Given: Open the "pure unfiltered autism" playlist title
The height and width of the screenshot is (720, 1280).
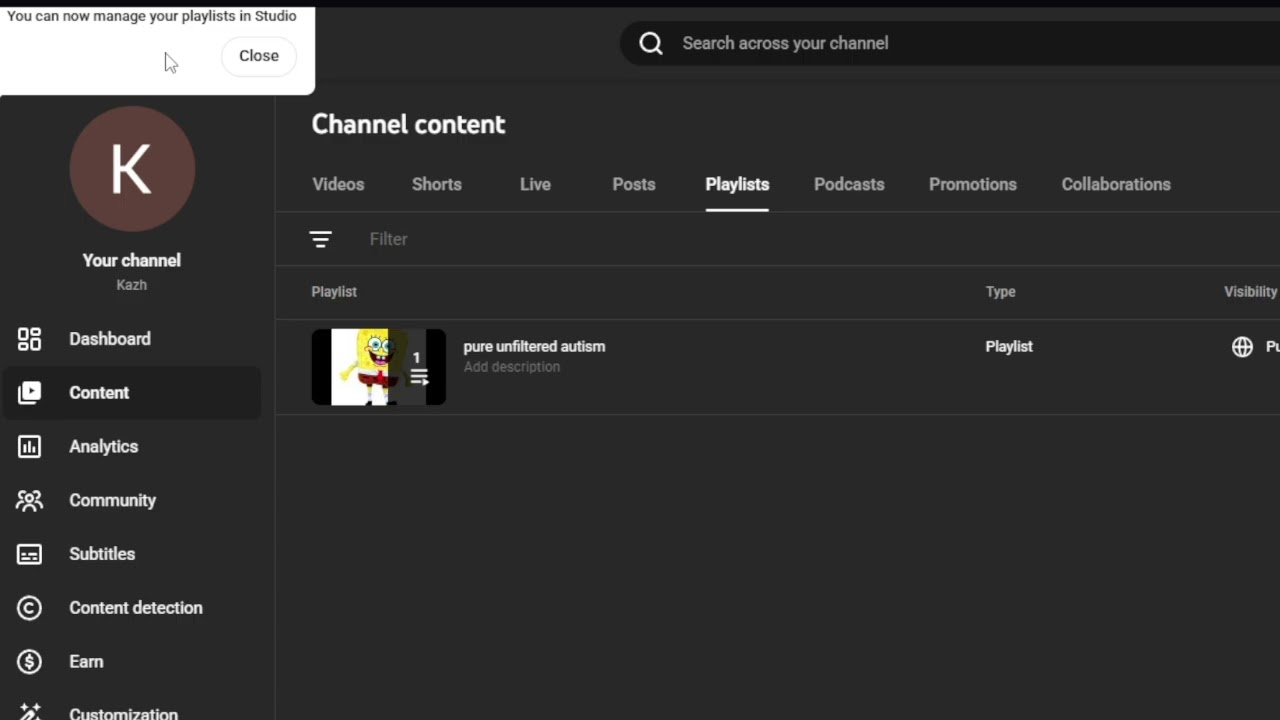Looking at the screenshot, I should click(x=534, y=346).
